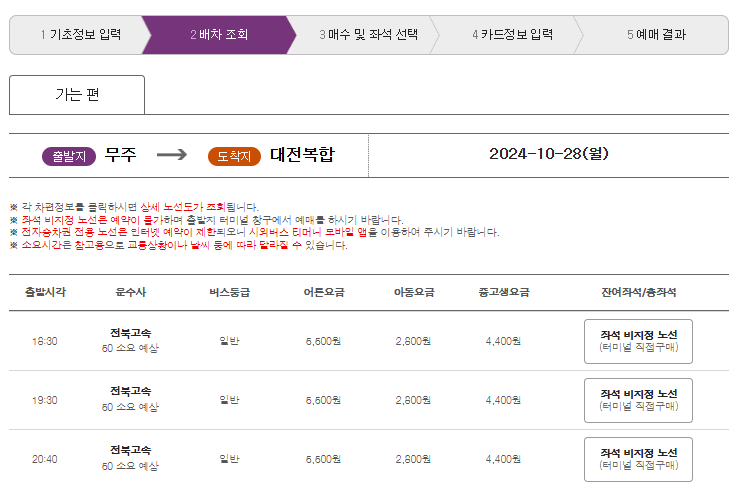Click the 좌석 비지정 노선은 예약이 불가 notice
Image resolution: width=734 pixels, height=487 pixels.
click(92, 220)
